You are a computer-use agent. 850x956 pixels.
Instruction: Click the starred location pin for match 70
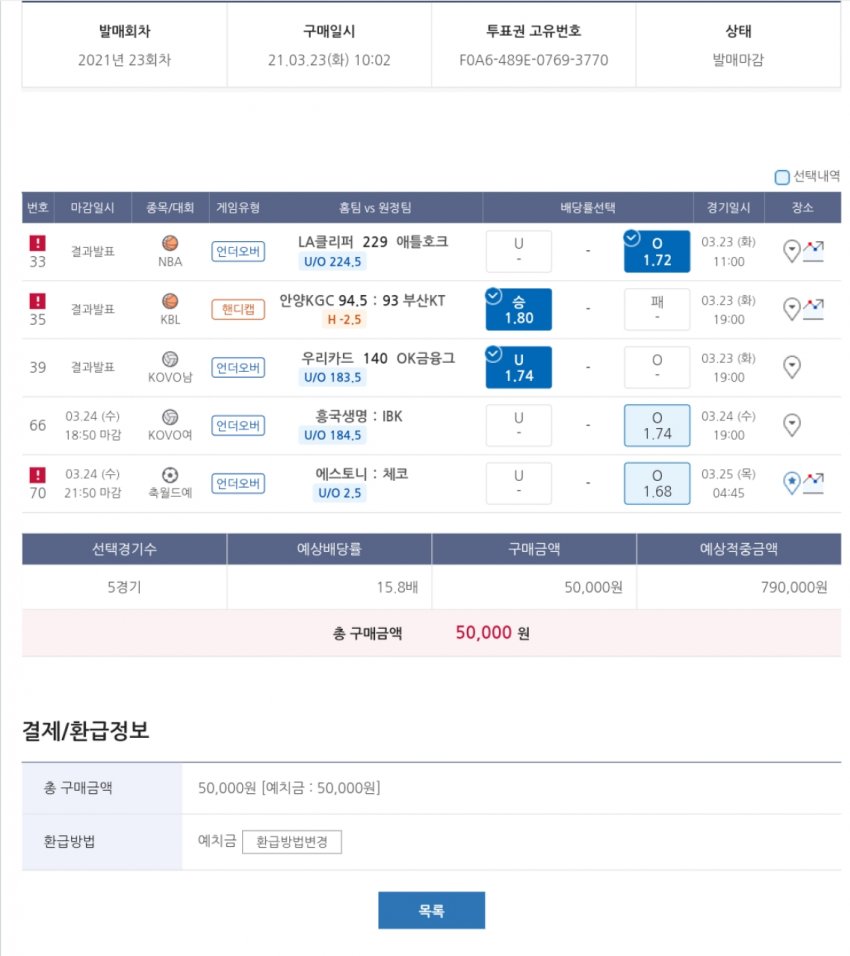[x=791, y=483]
